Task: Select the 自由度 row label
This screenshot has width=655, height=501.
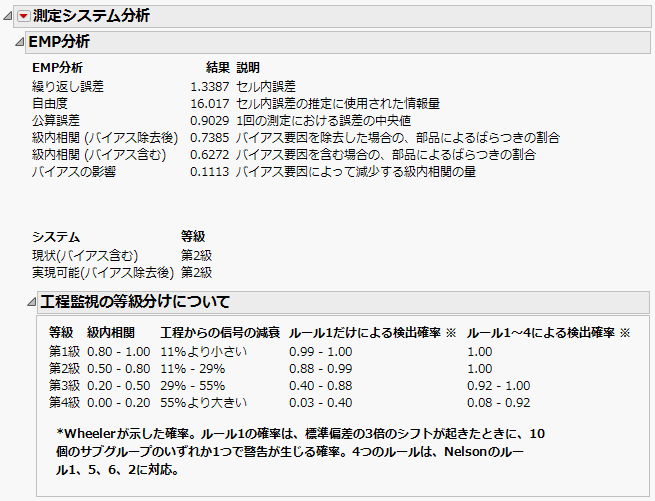Action: pyautogui.click(x=50, y=104)
